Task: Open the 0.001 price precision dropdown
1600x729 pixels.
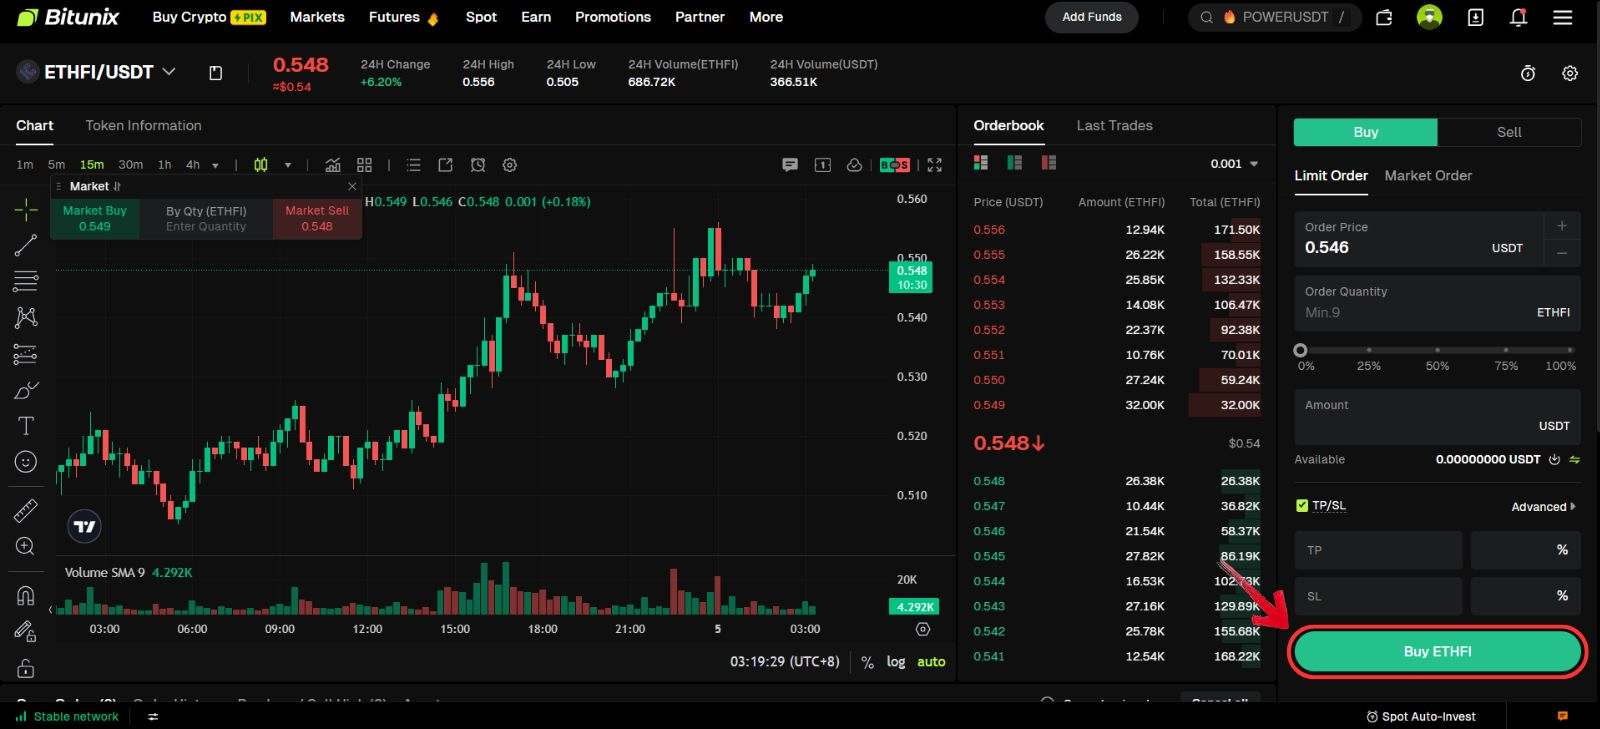Action: pos(1235,164)
